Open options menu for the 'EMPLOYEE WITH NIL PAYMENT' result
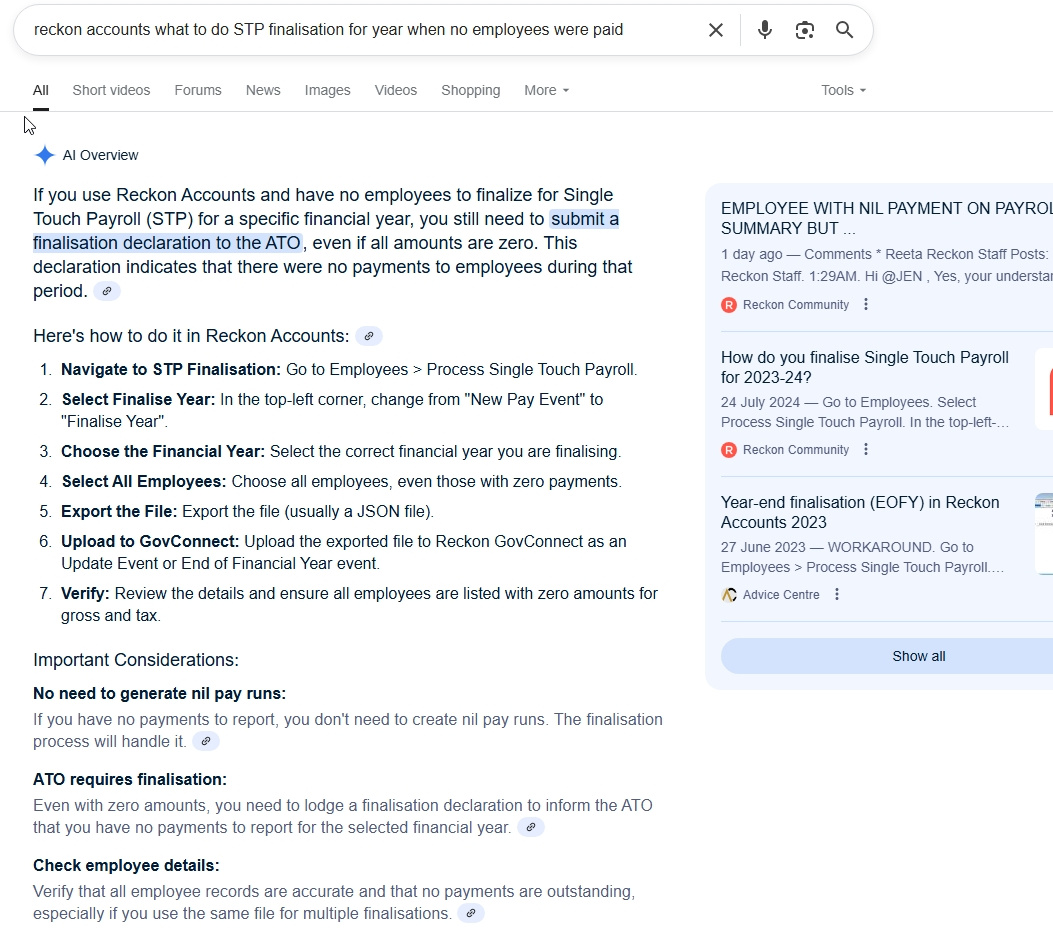Screen dimensions: 1053x932 pyautogui.click(x=866, y=305)
